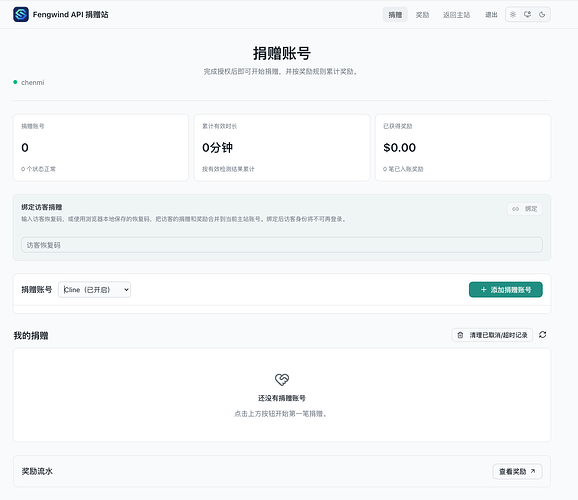
Task: Click the 按有效检测结果累计 text
Action: [x=228, y=169]
